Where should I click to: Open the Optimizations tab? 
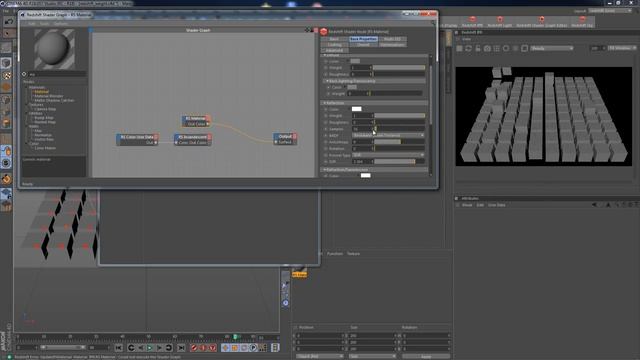coord(392,44)
